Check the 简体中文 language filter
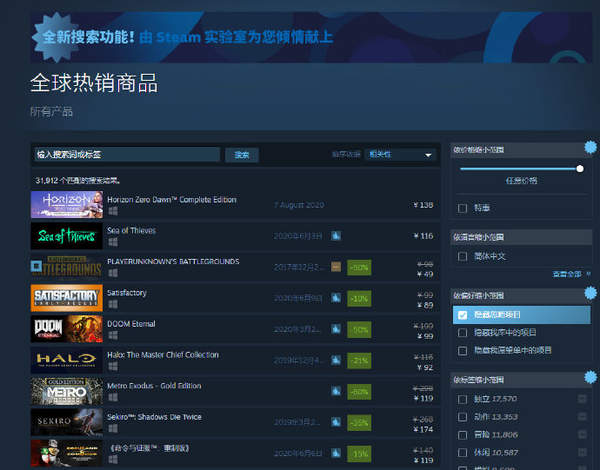The height and width of the screenshot is (470, 600). [462, 257]
